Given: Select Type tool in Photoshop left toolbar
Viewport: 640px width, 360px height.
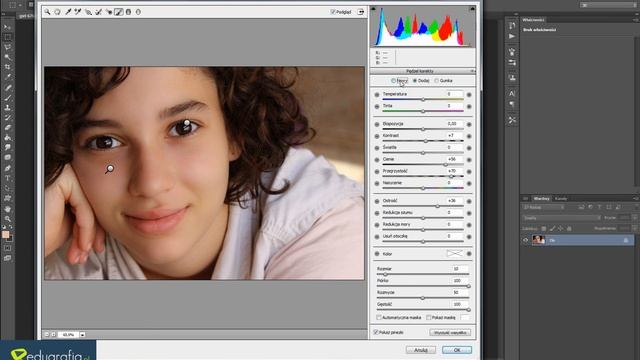Looking at the screenshot, I should (x=7, y=178).
